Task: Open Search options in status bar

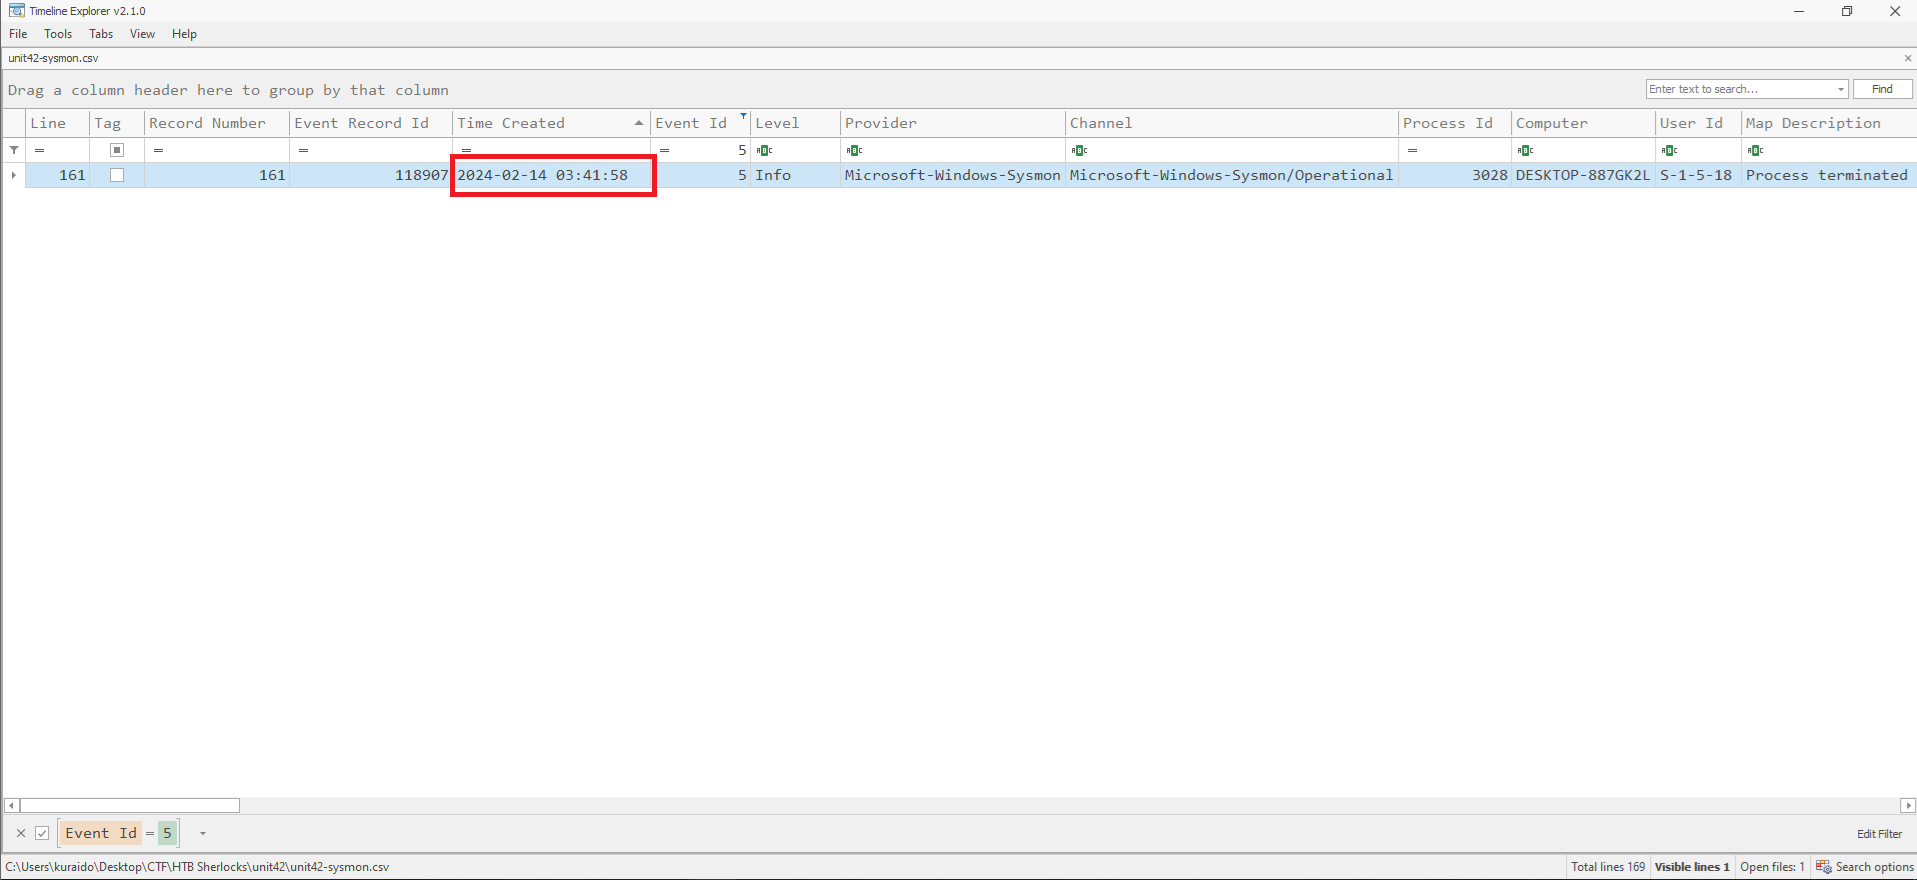Action: point(1864,867)
